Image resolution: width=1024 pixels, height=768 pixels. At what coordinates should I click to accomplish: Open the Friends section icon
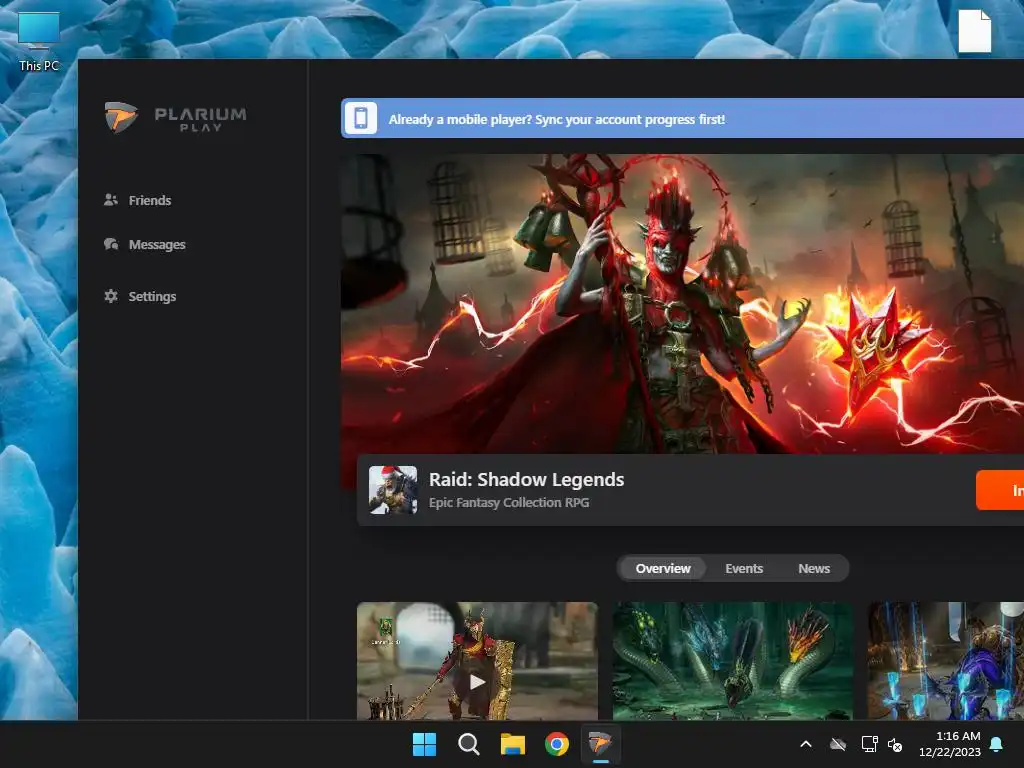coord(111,200)
